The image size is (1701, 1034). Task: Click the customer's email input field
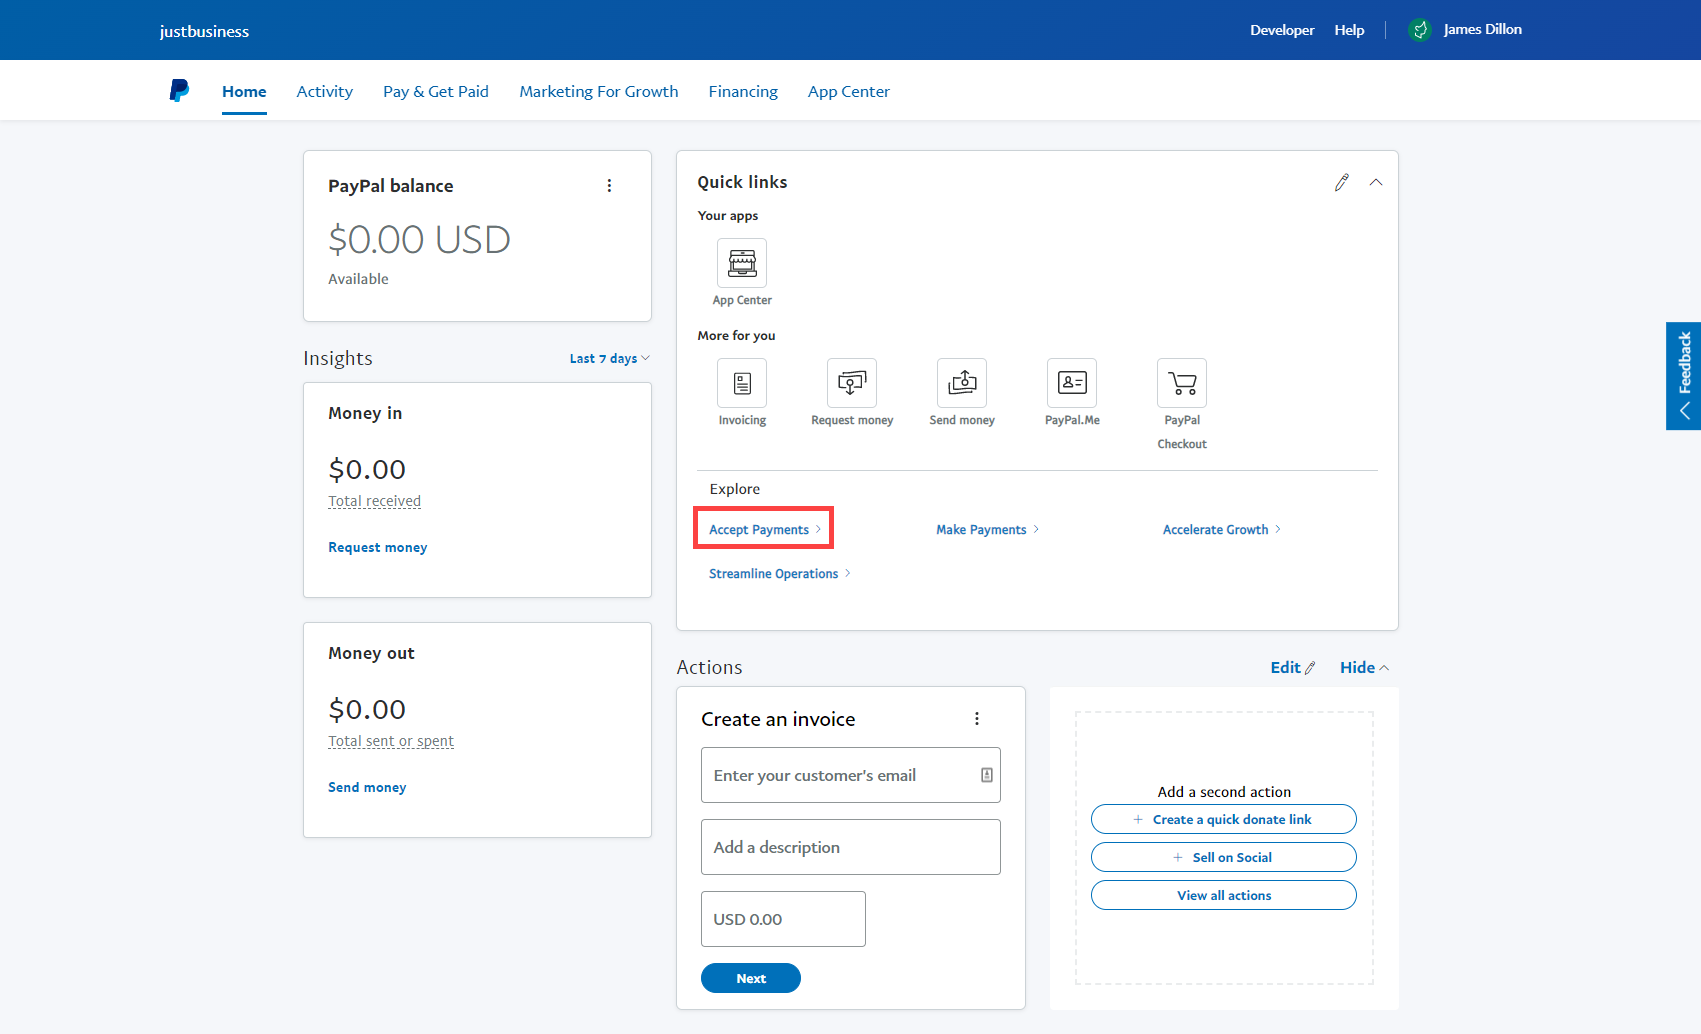851,775
